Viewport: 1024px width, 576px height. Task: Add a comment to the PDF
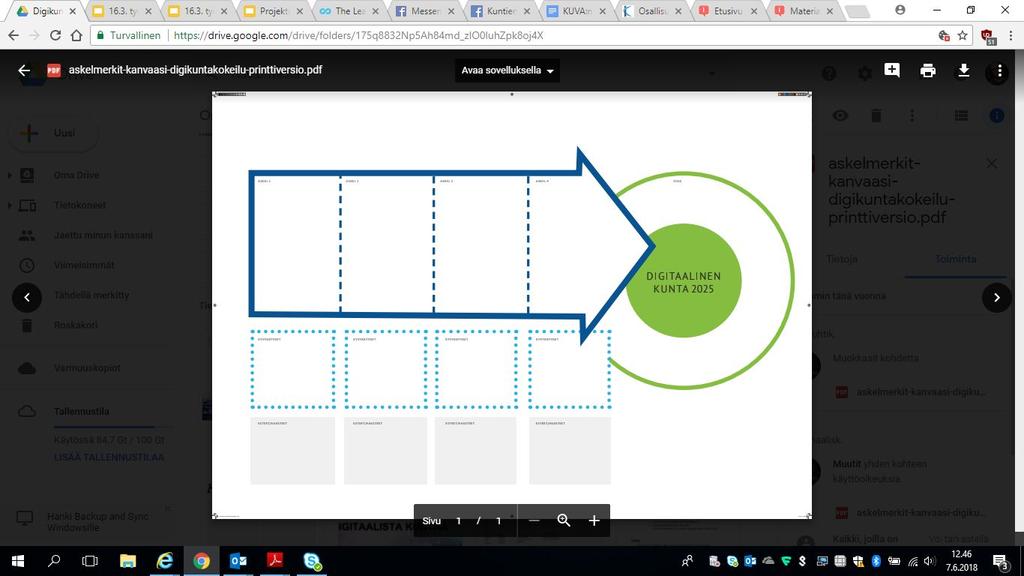[892, 70]
